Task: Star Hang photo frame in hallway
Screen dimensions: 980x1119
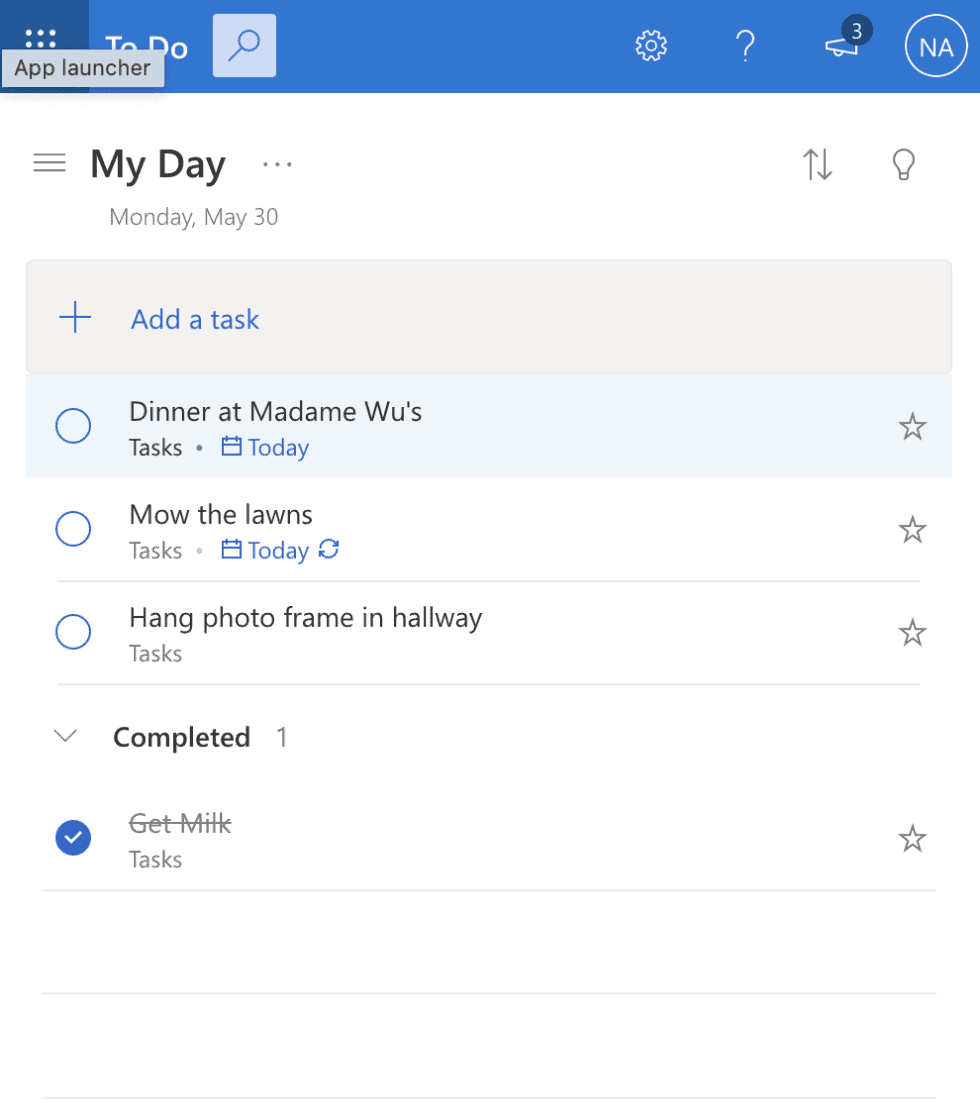Action: (x=912, y=632)
